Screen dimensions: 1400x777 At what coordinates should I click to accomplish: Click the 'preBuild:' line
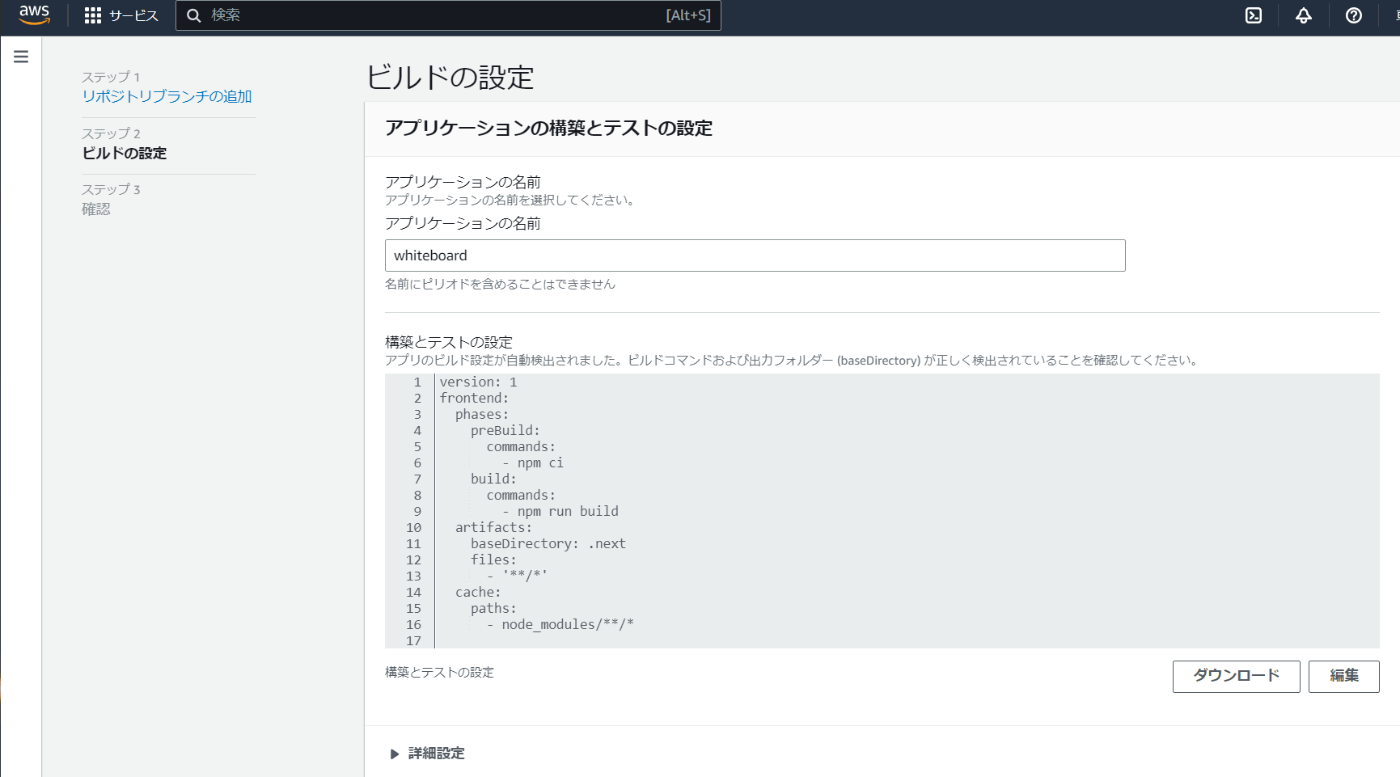pos(505,430)
